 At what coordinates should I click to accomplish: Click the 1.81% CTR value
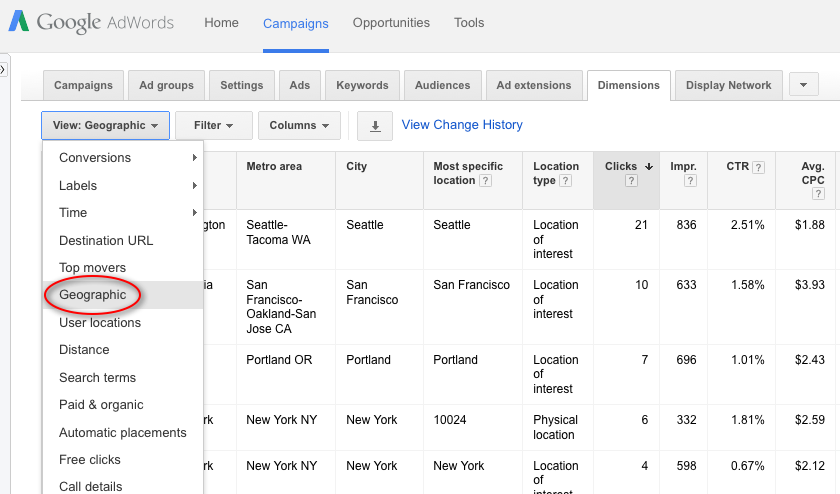[x=747, y=420]
